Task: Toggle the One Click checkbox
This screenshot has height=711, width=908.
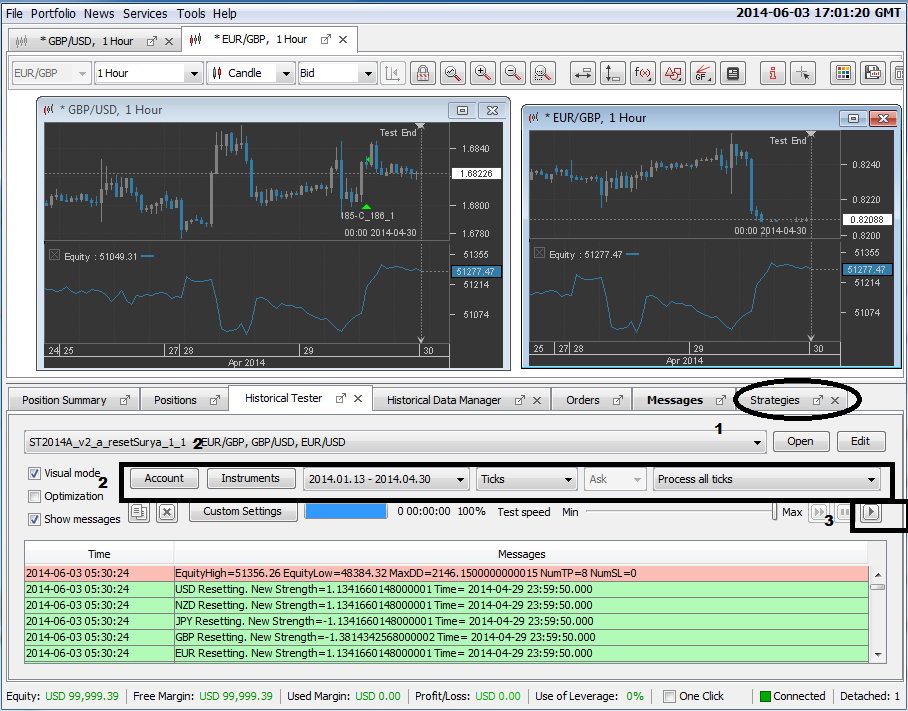Action: (x=669, y=696)
